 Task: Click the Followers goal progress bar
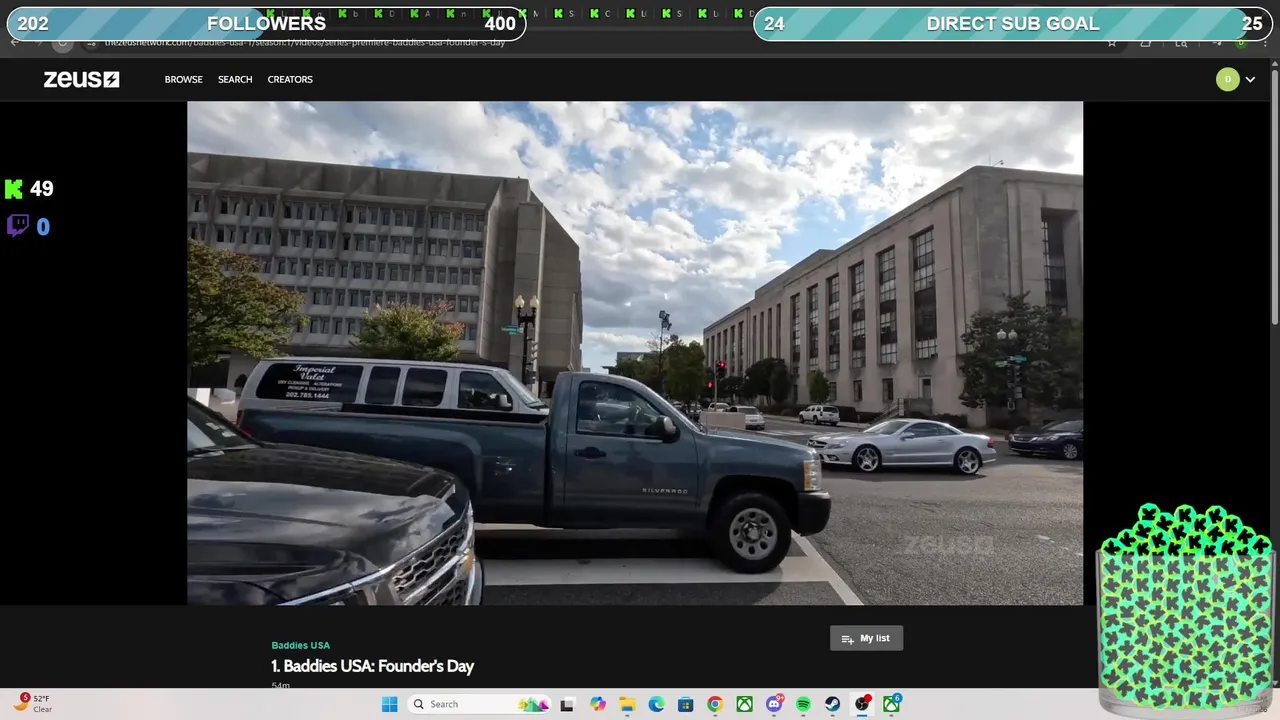click(x=266, y=24)
